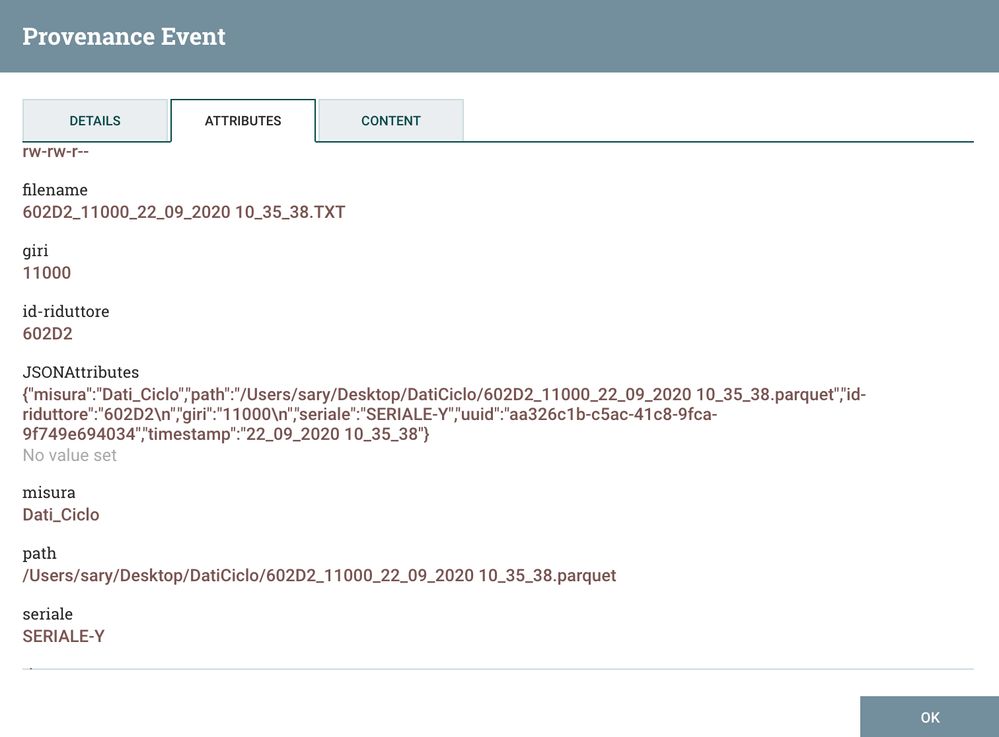
Task: Click the 'misura' attribute label
Action: [x=48, y=492]
